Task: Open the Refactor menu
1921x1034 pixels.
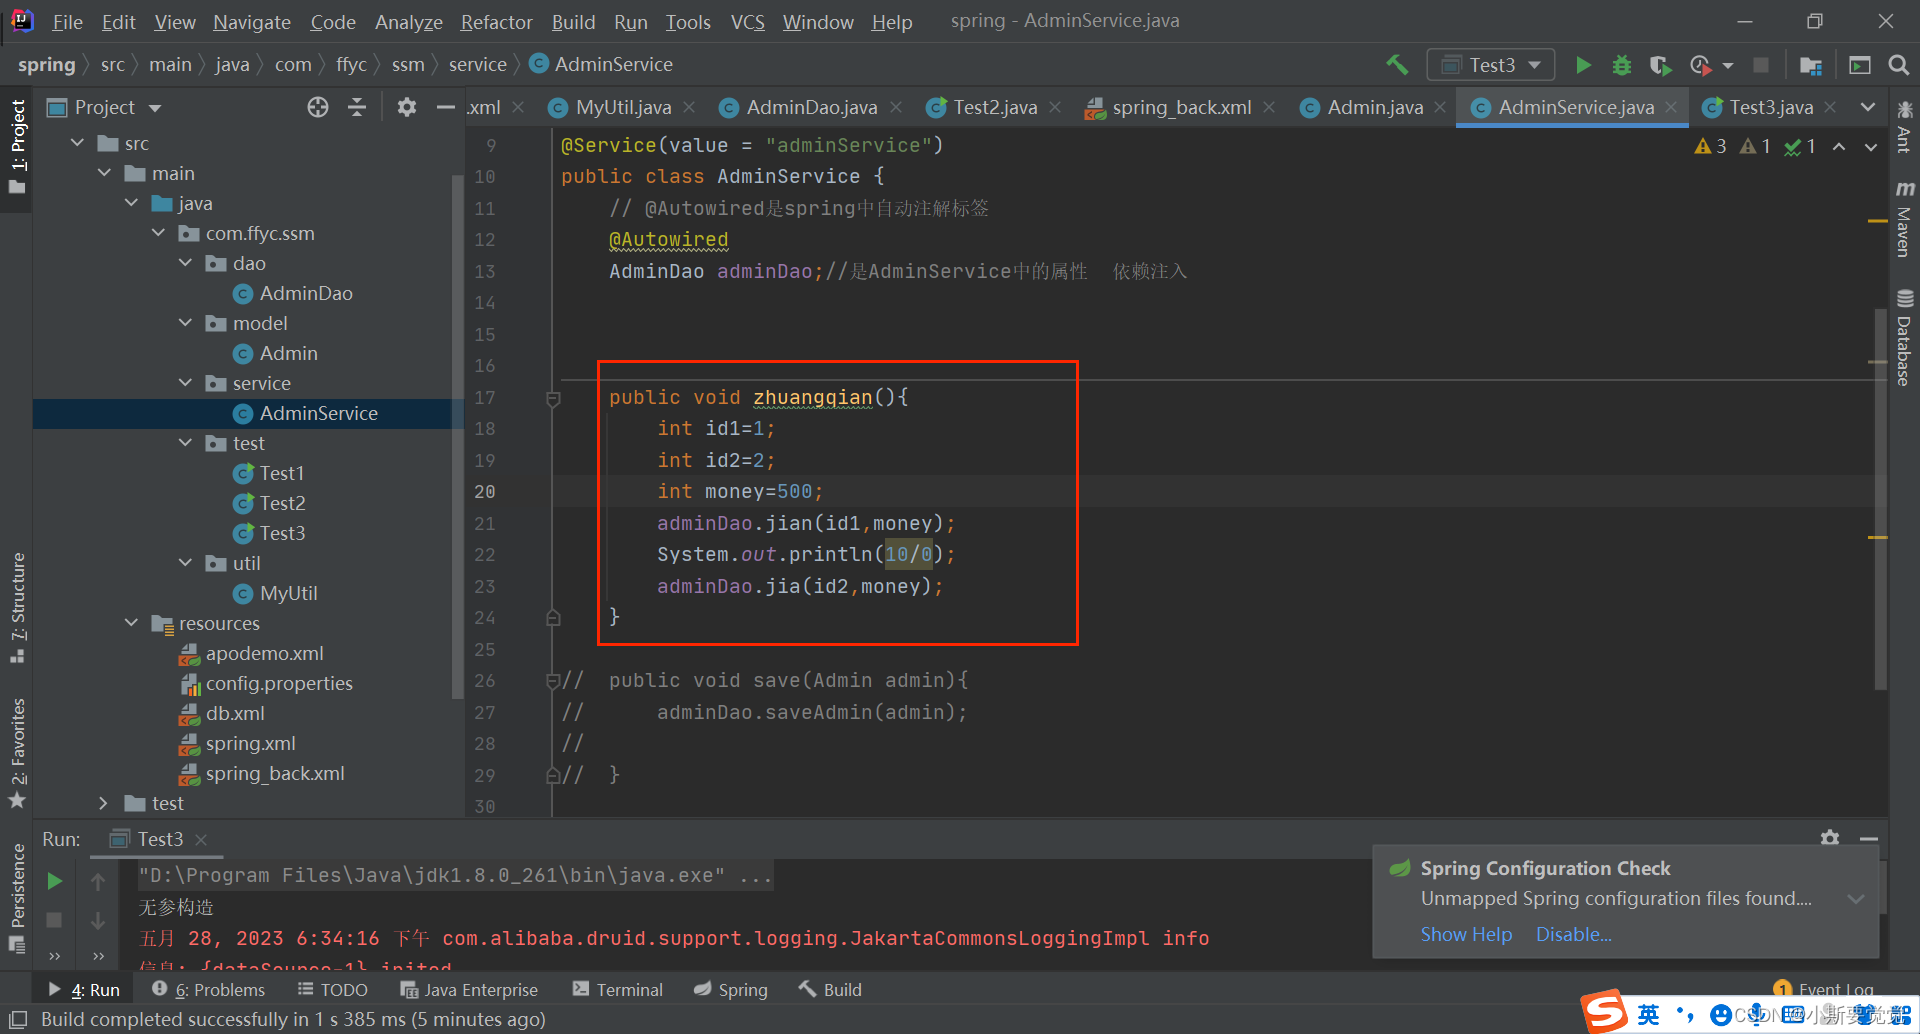Action: click(496, 22)
